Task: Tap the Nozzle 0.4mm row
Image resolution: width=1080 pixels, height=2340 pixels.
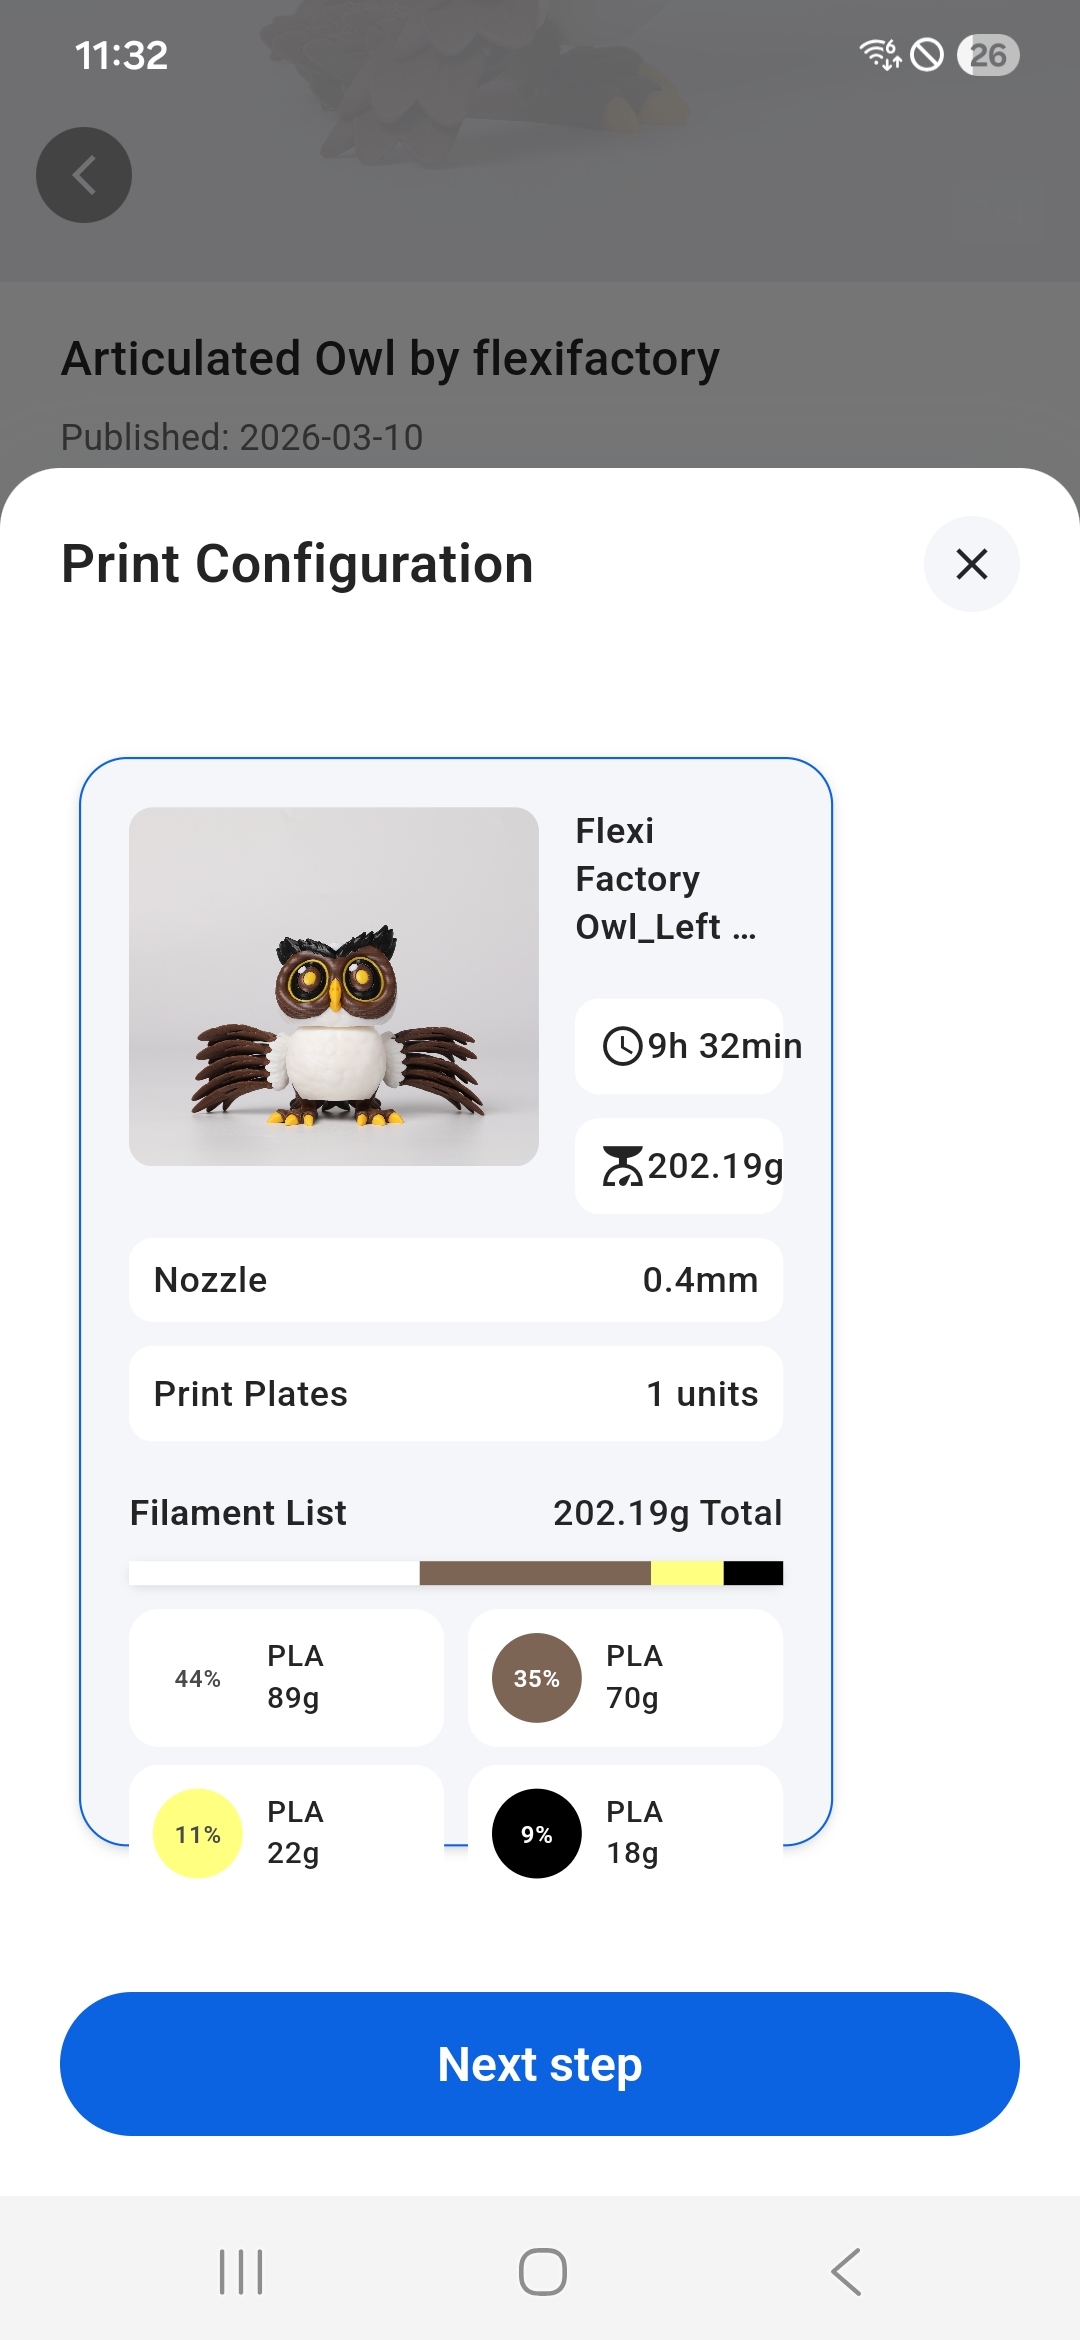Action: pyautogui.click(x=456, y=1280)
